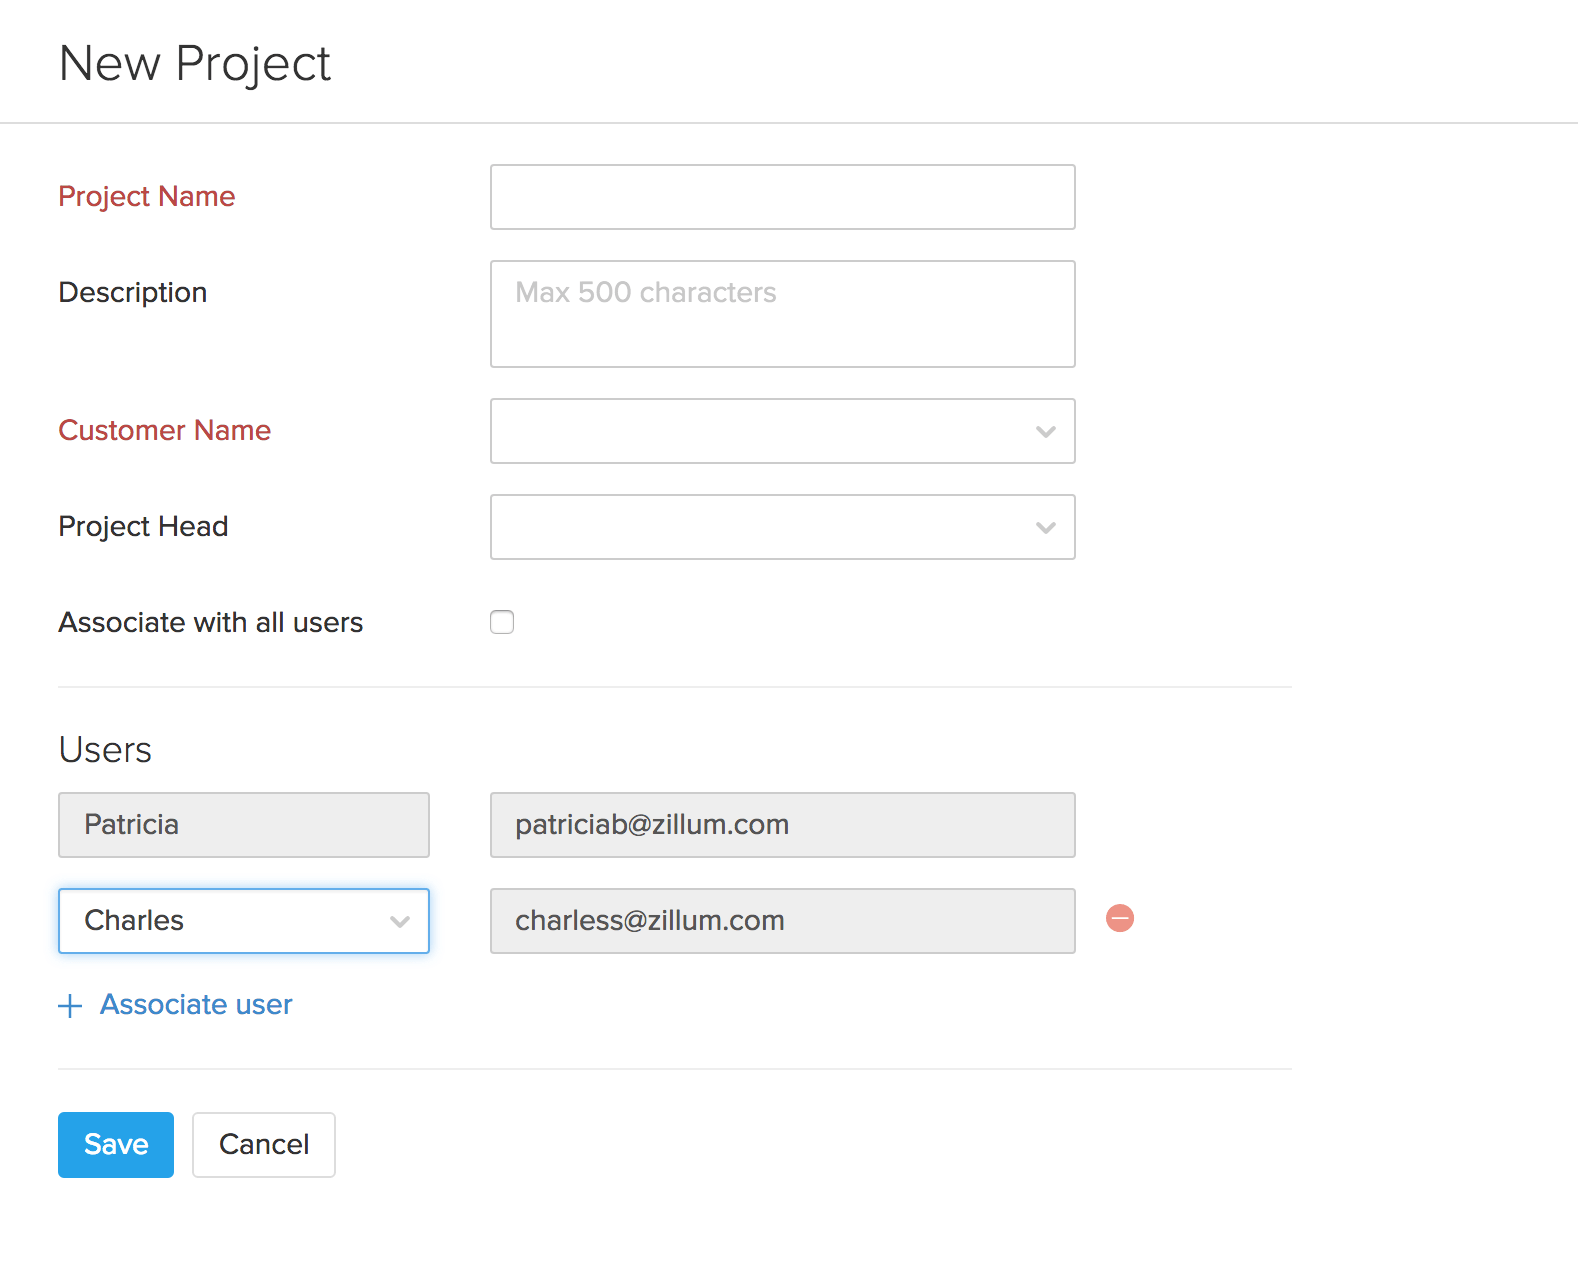This screenshot has height=1286, width=1578.
Task: Click into the Description text area
Action: [x=782, y=314]
